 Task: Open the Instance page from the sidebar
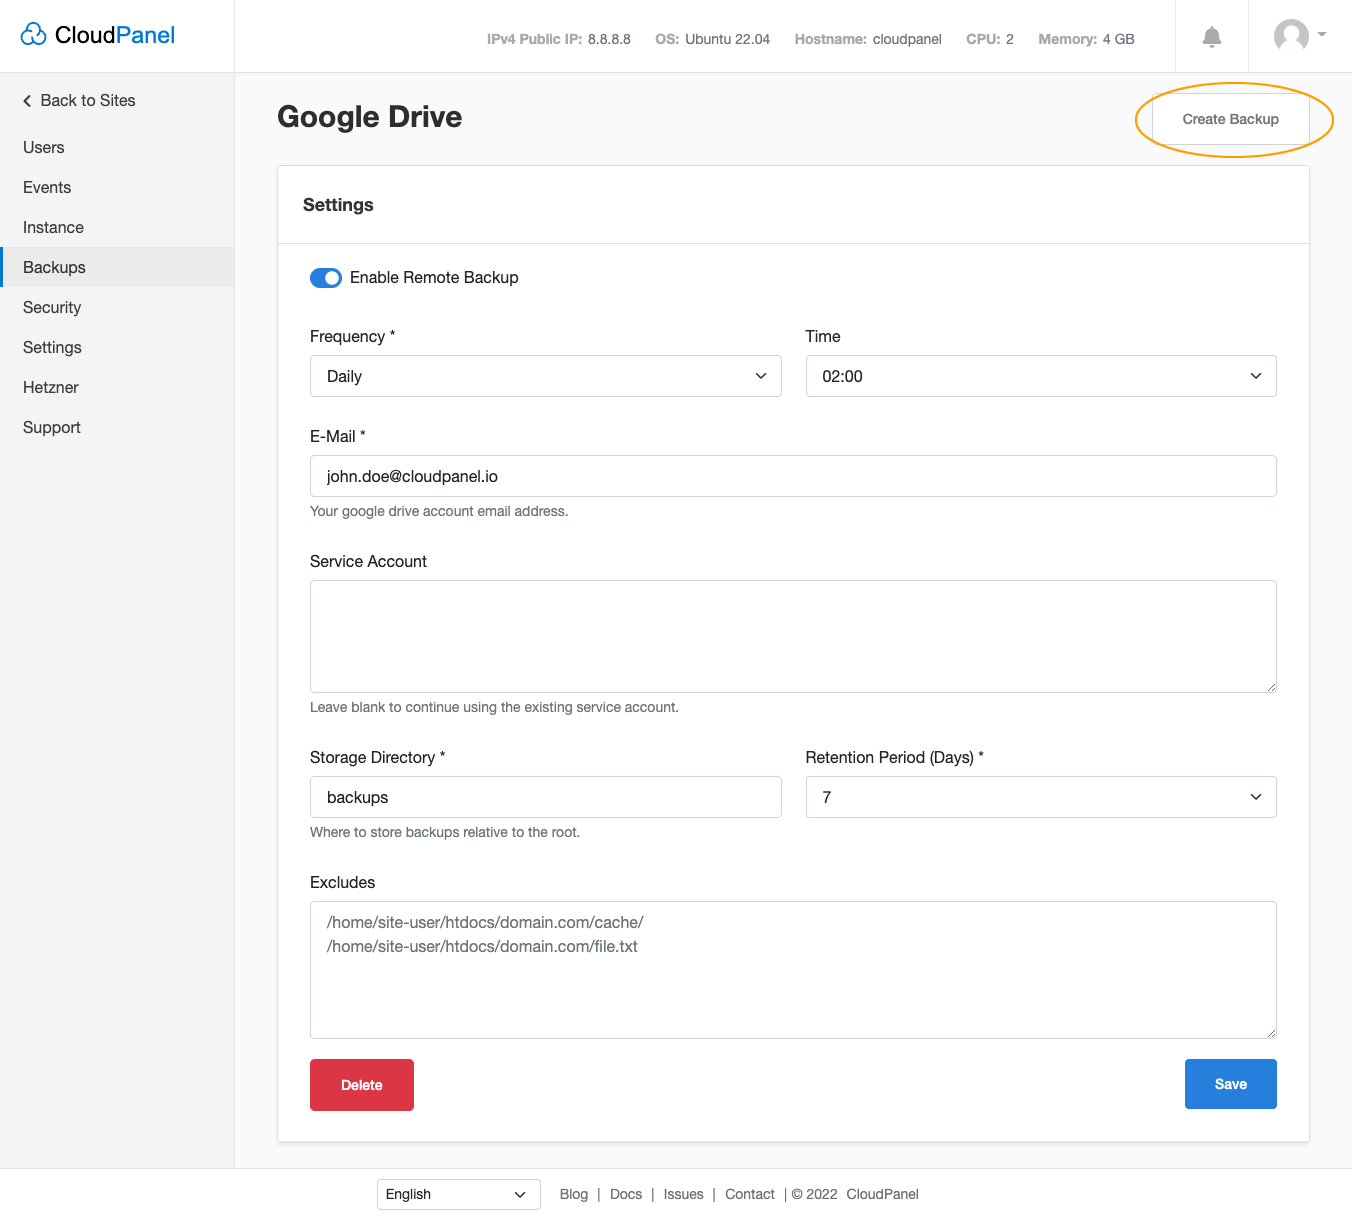click(x=53, y=227)
